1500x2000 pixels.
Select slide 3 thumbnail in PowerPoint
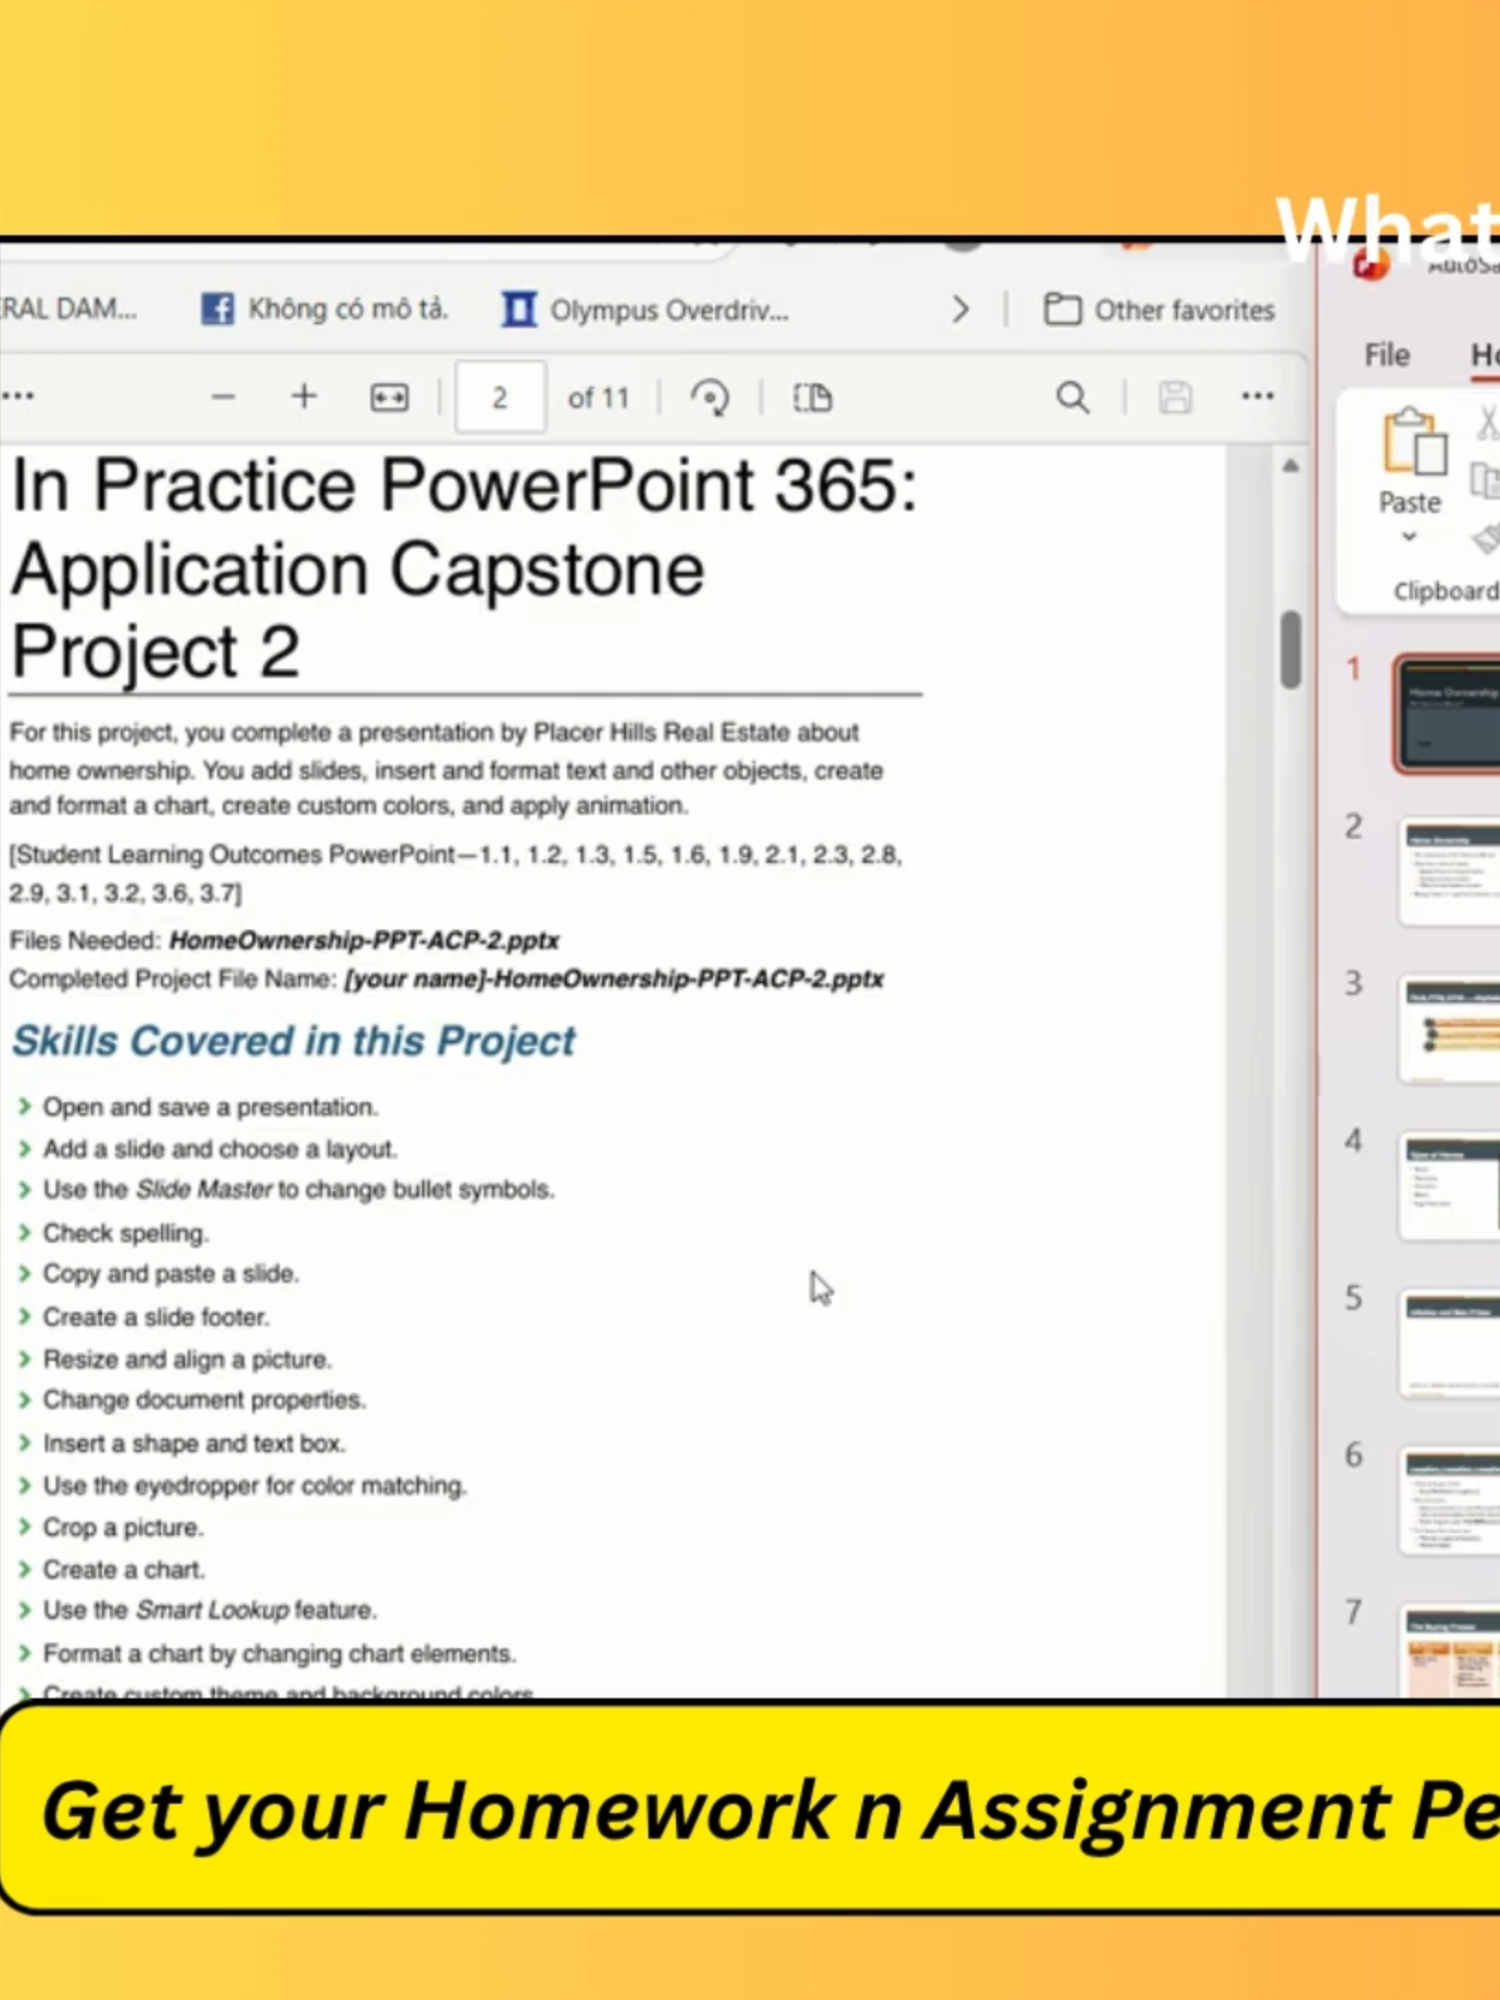click(x=1451, y=1029)
